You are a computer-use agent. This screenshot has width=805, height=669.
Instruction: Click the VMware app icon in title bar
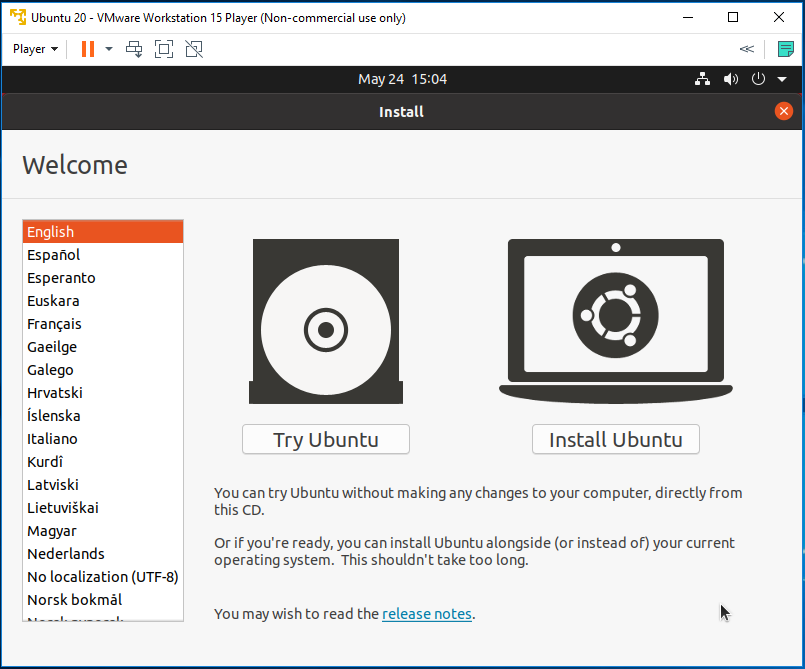pyautogui.click(x=18, y=17)
